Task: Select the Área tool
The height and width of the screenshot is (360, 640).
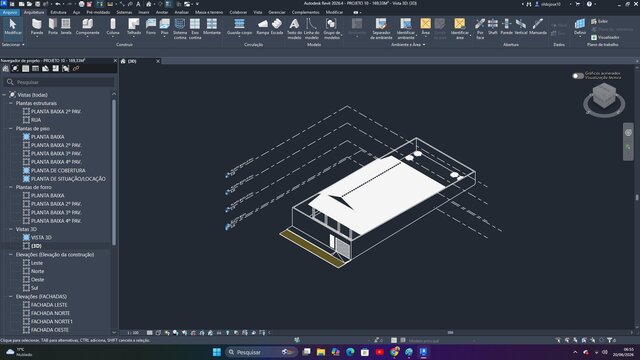Action: [425, 27]
